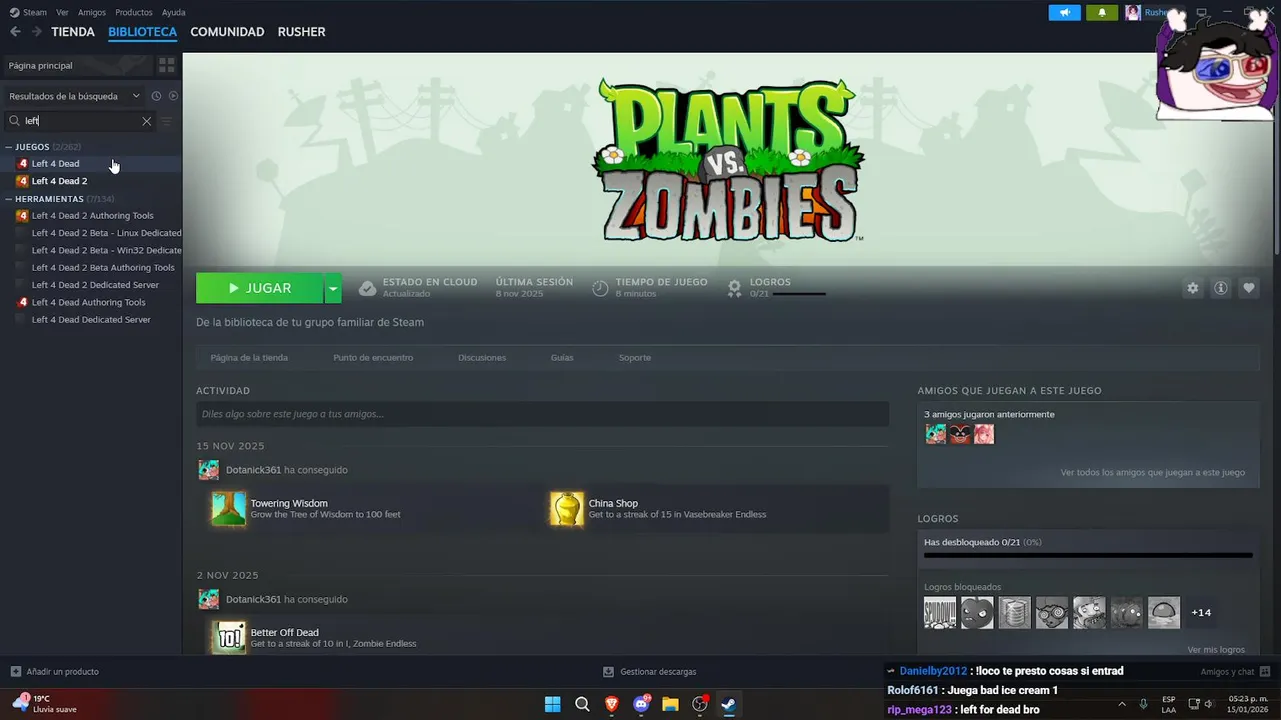This screenshot has height=720, width=1281.
Task: Click the achievements progress bar
Action: point(1088,555)
